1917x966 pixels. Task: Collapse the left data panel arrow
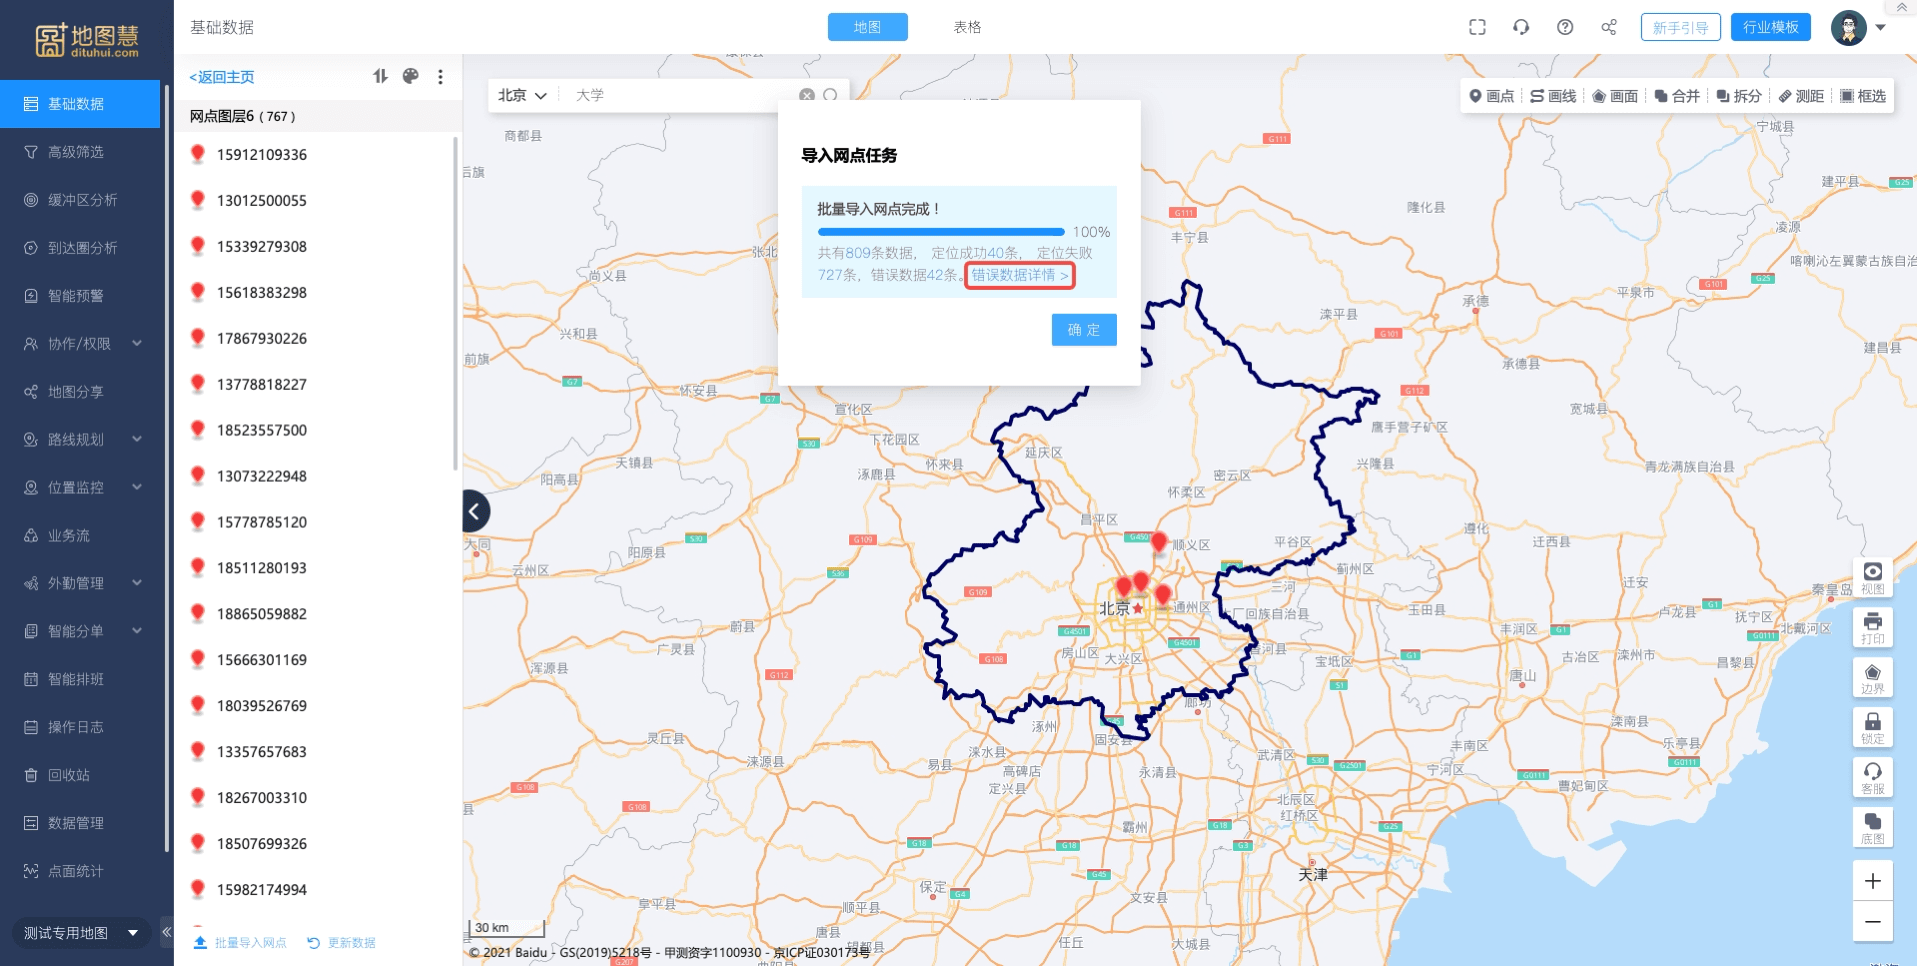click(475, 511)
